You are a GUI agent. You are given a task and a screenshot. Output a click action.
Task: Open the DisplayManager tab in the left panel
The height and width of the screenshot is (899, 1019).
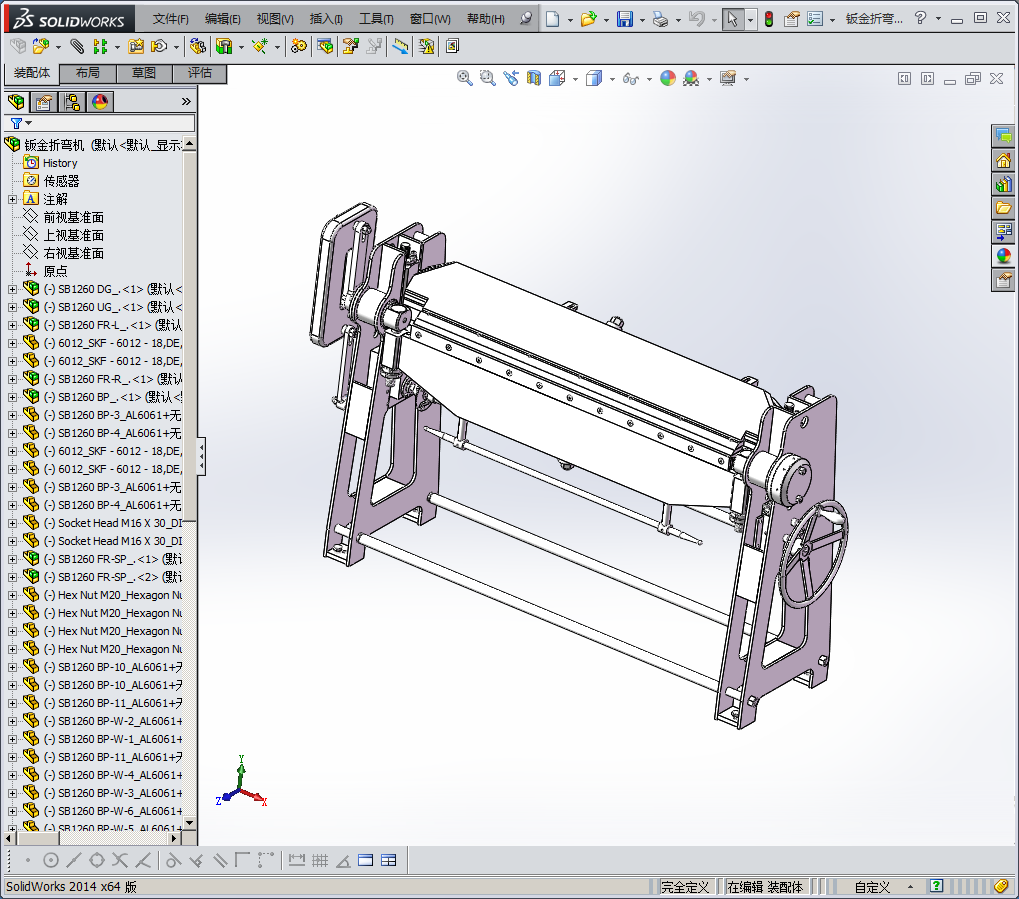[99, 101]
